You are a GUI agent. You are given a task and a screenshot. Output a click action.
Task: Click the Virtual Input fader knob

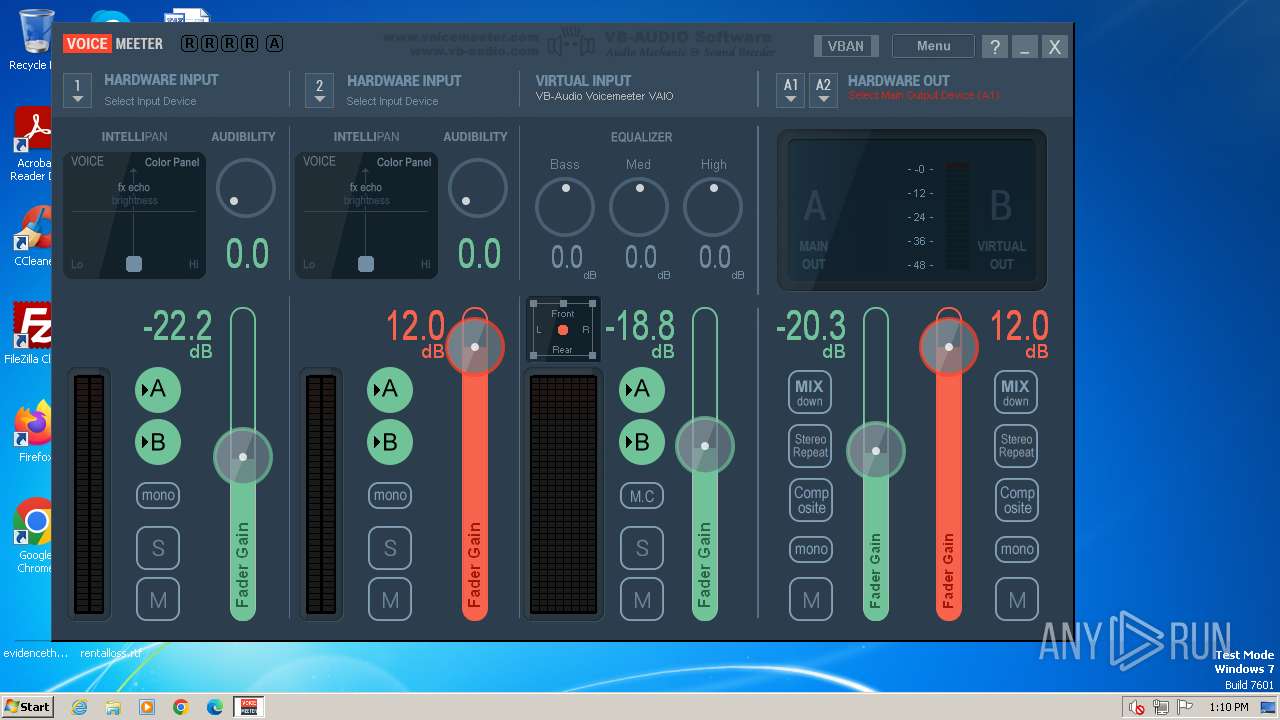tap(705, 446)
